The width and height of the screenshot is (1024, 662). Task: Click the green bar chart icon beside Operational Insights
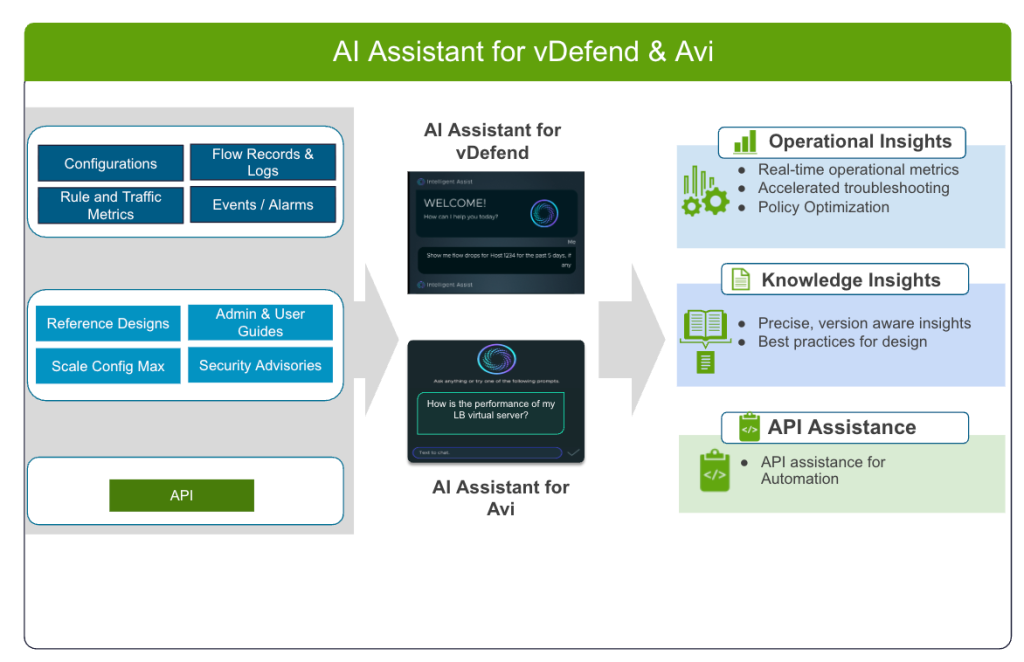pos(745,141)
